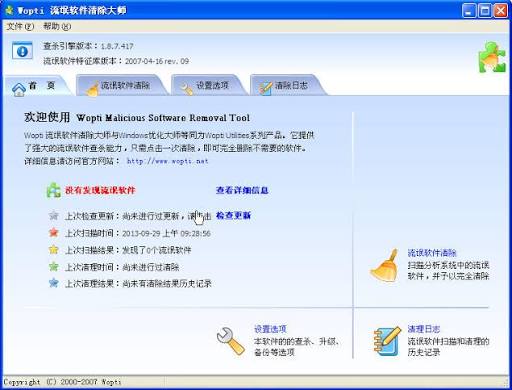Click the blue info icon beside engine version
This screenshot has height=390, width=512.
coord(22,51)
